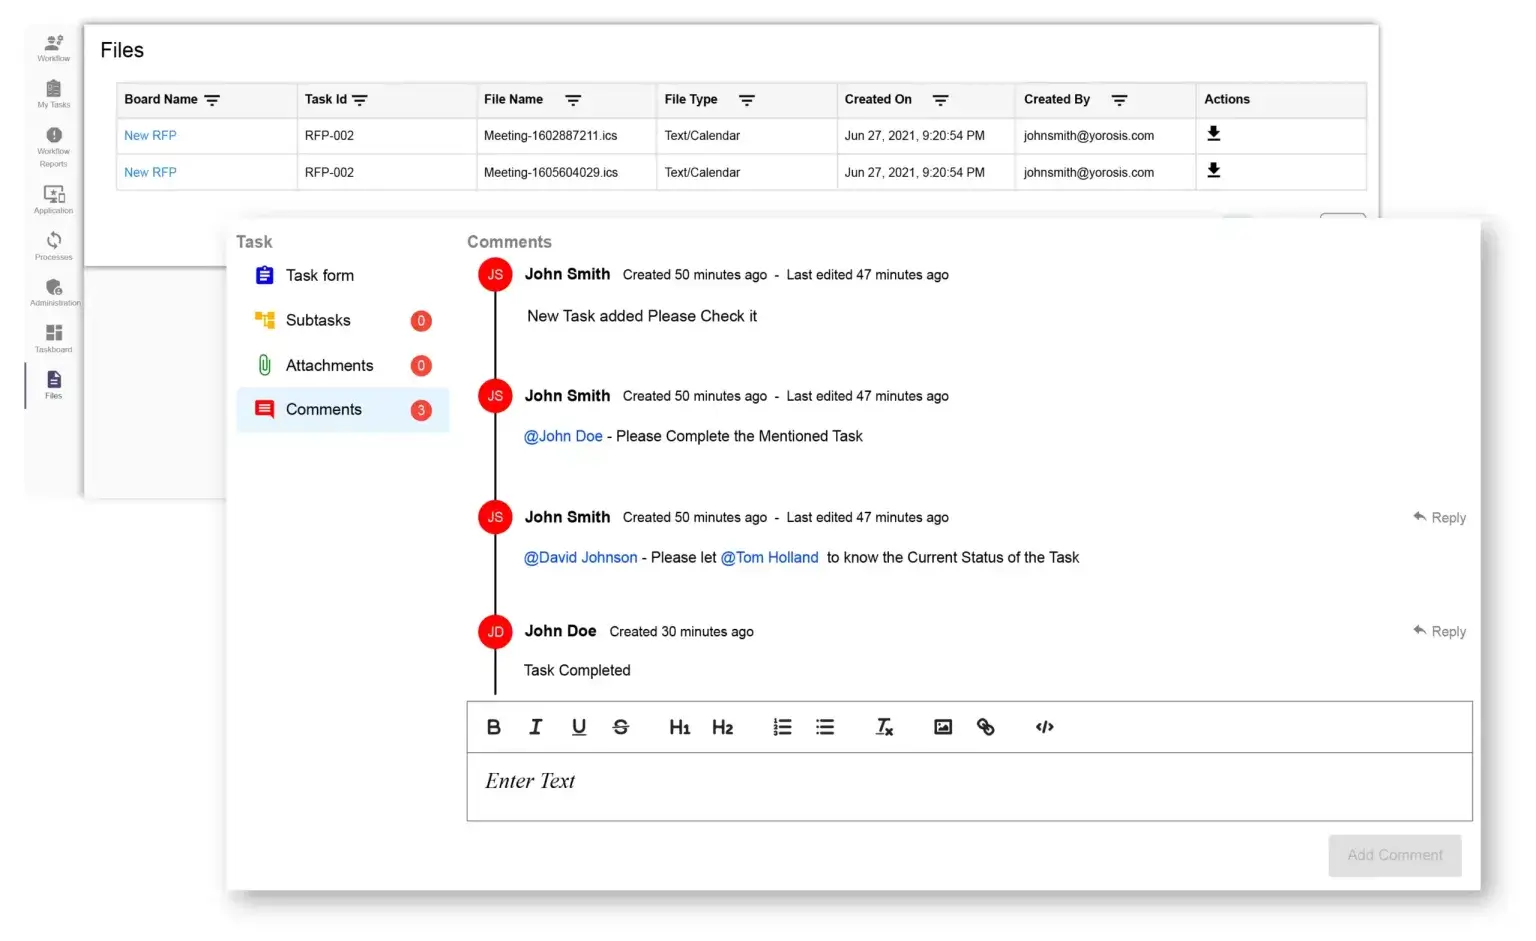Toggle bold formatting in the editor
Screen dimensions: 1536x941
point(493,727)
